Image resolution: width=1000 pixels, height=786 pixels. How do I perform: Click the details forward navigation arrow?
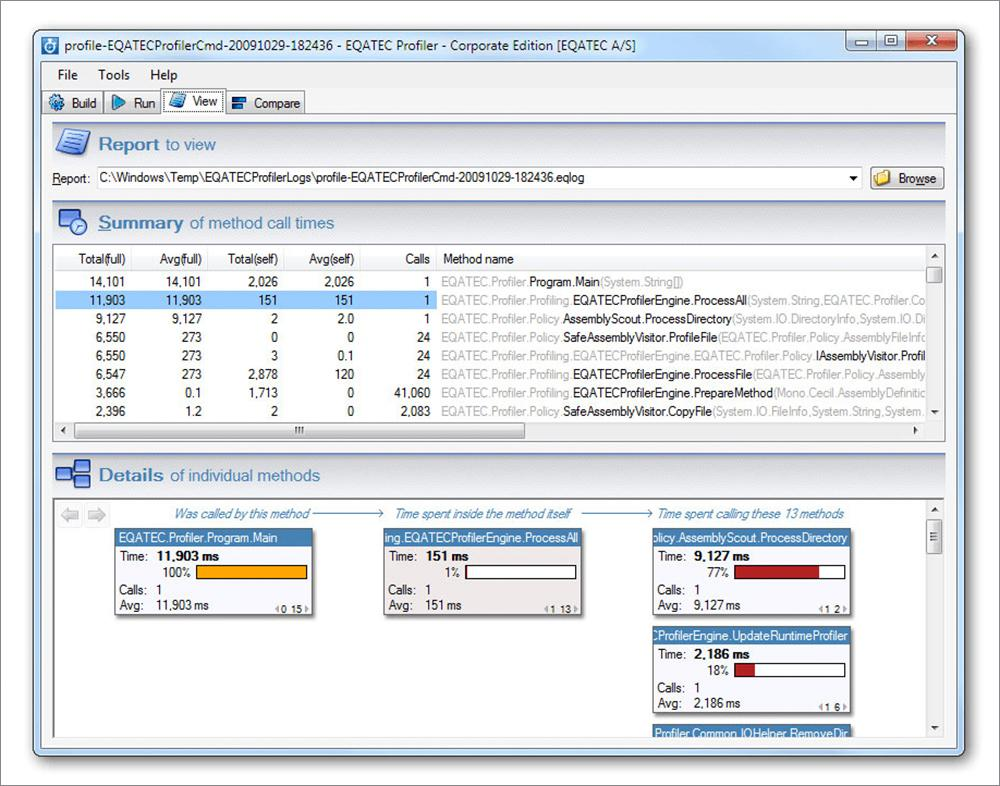coord(96,514)
